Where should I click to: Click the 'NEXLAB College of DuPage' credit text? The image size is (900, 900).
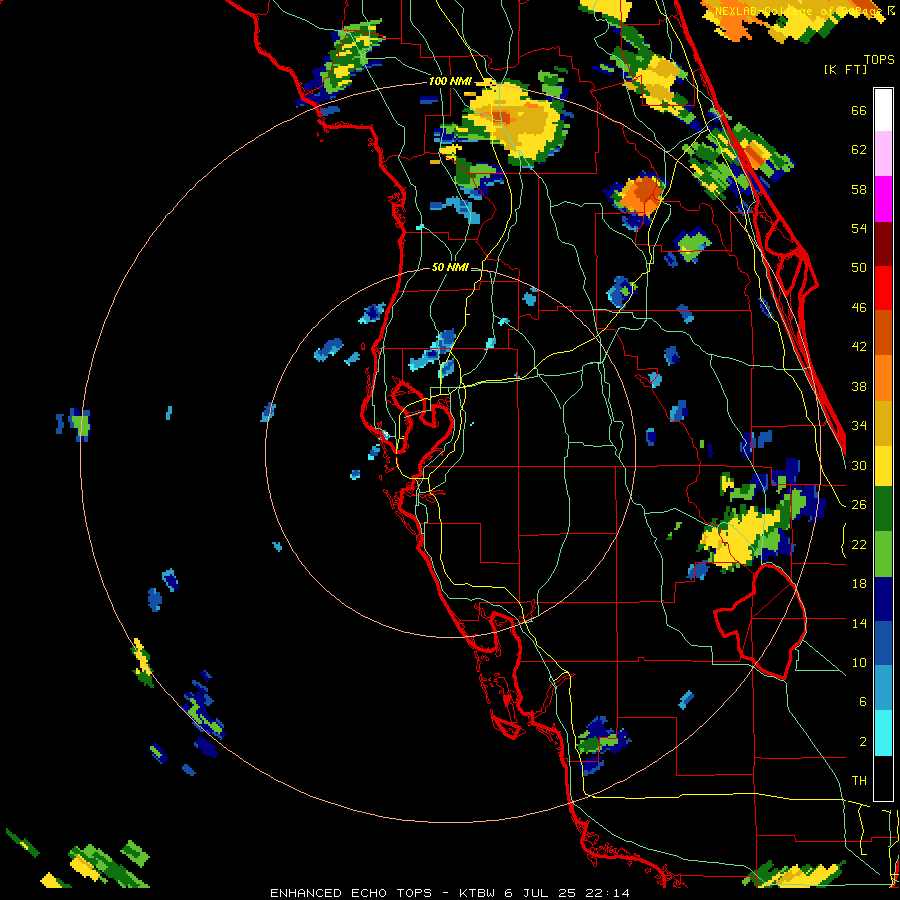(x=801, y=11)
